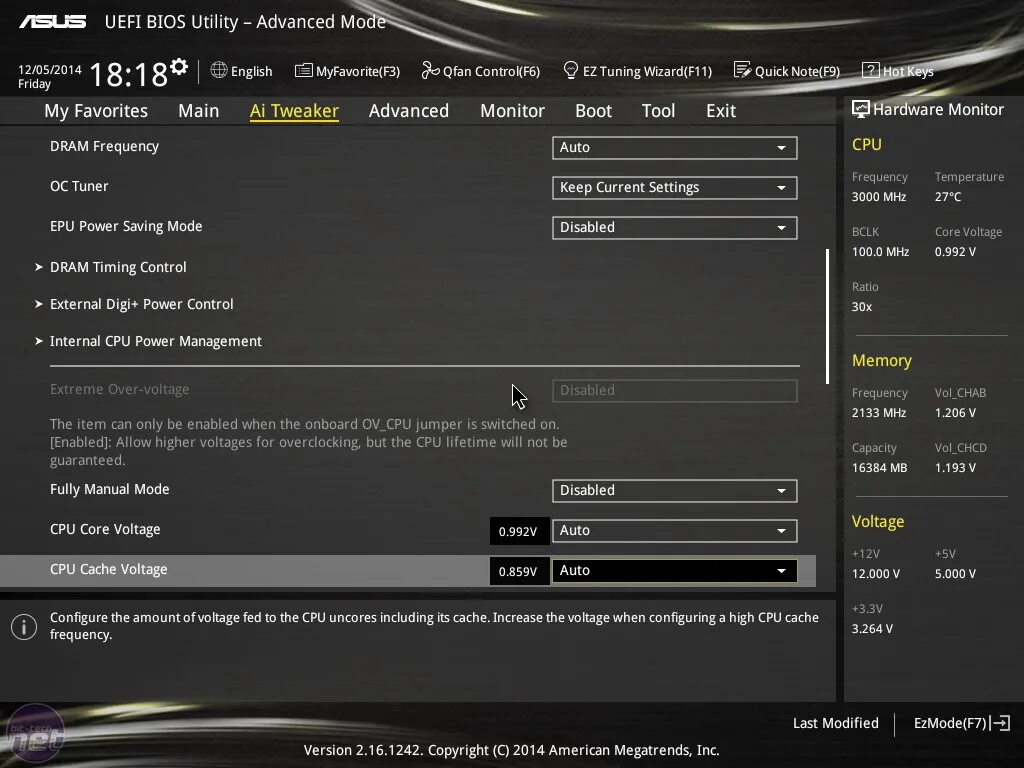Click the 0.992V CPU Core Voltage value
Screen dimensions: 1024x768
[519, 532]
